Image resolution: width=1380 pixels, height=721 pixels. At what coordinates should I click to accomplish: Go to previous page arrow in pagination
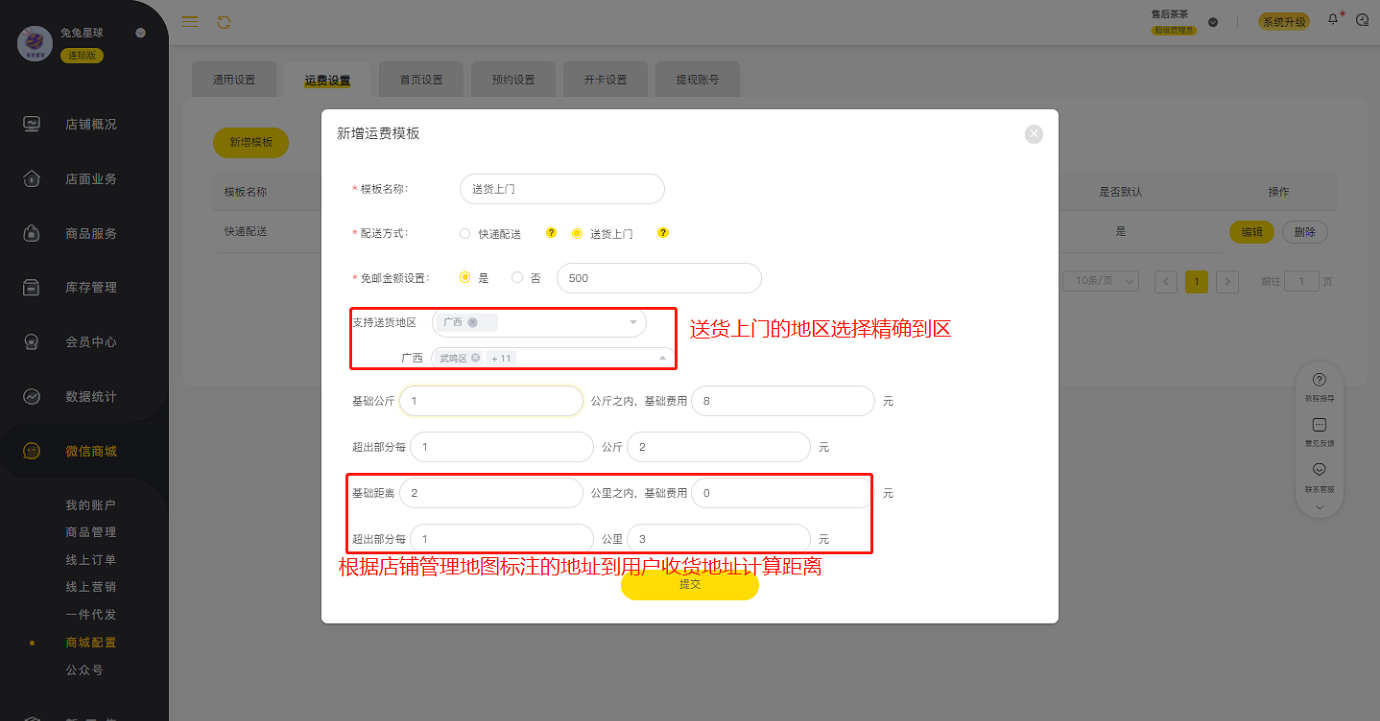pos(1166,282)
